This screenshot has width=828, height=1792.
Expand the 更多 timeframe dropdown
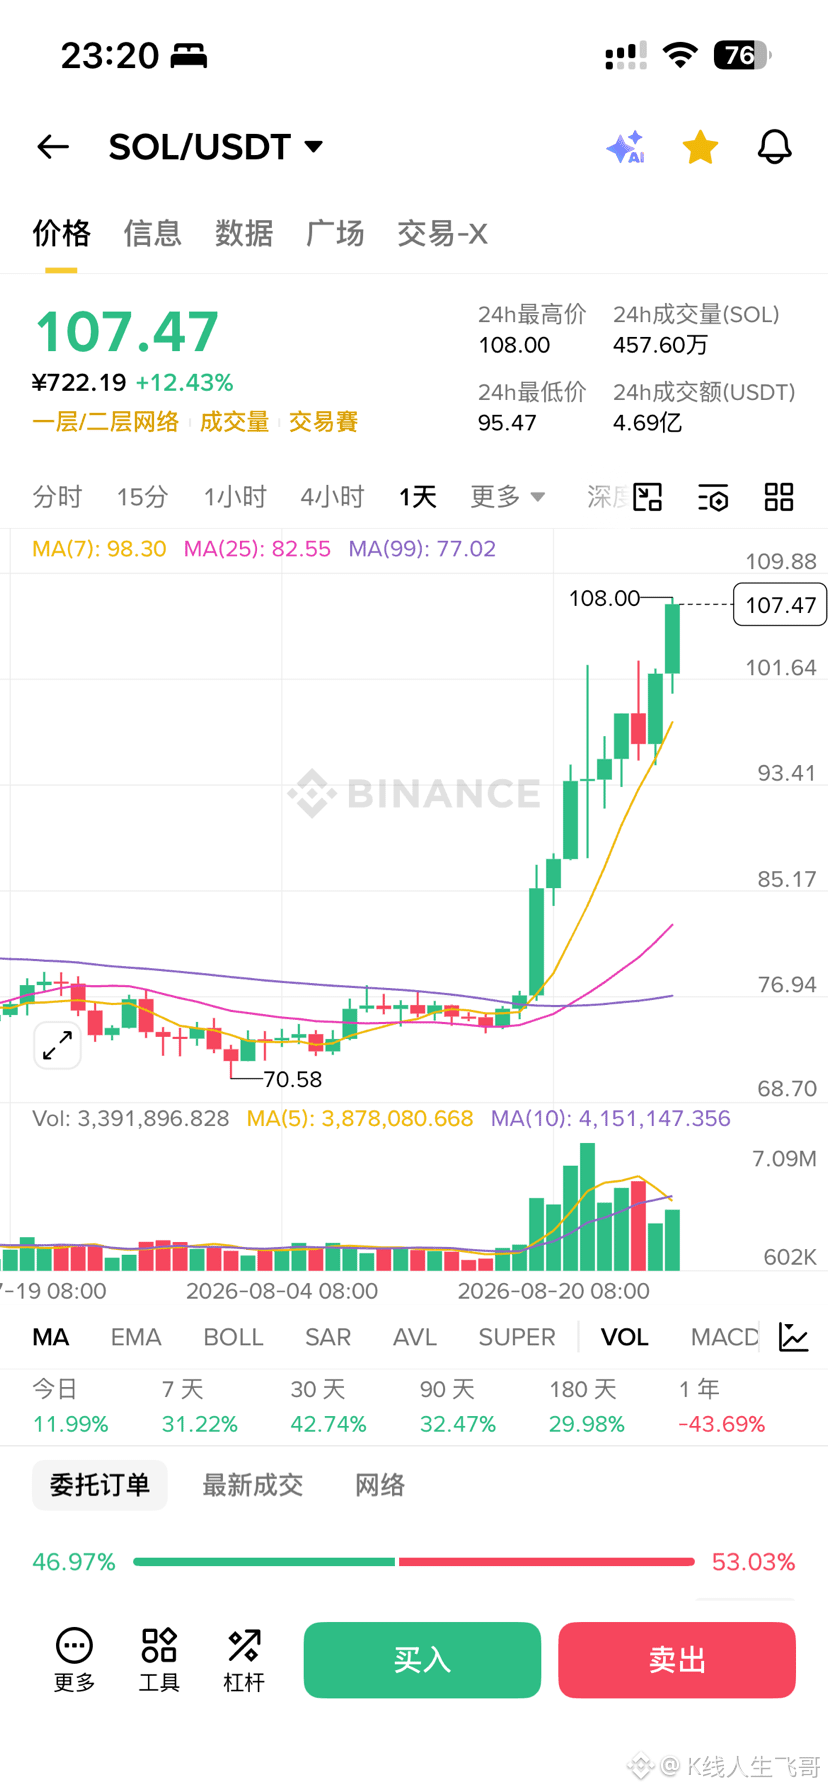coord(508,497)
